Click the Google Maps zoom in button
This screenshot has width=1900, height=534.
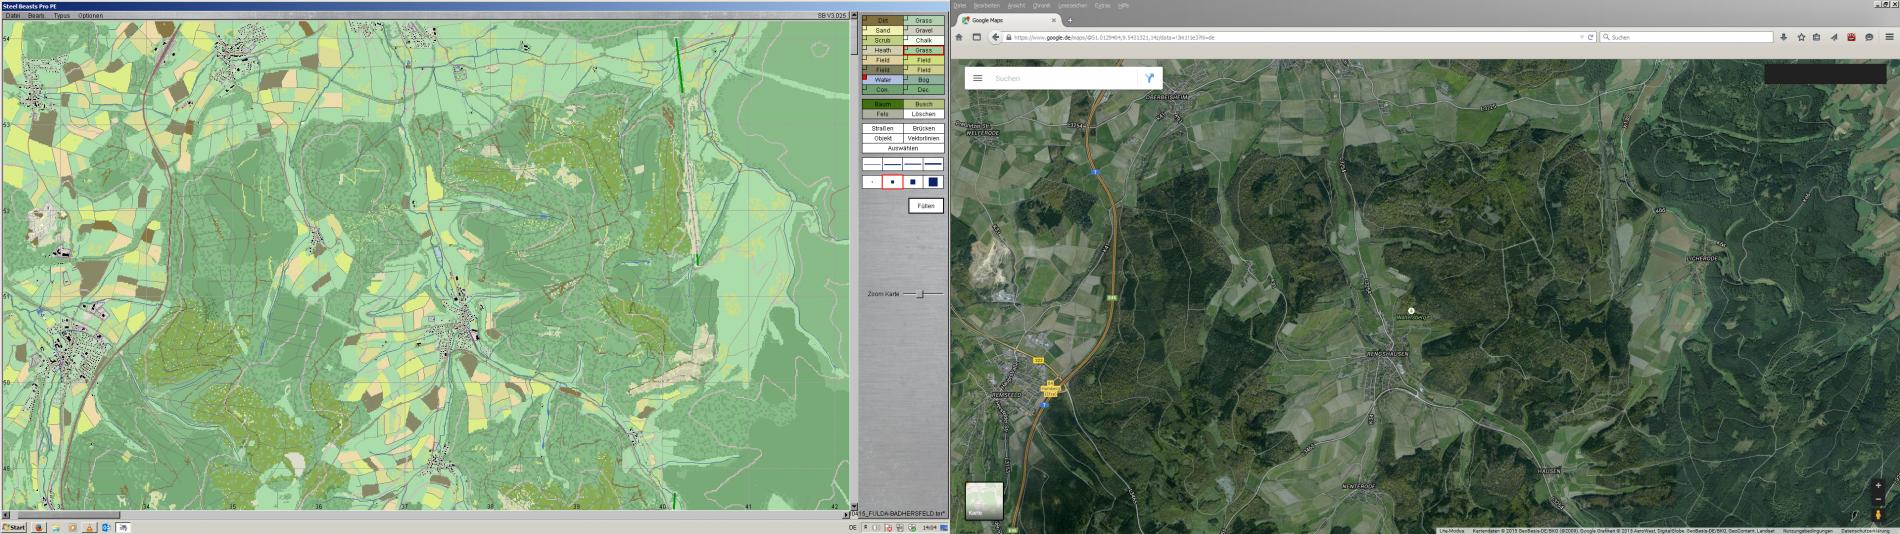1878,485
